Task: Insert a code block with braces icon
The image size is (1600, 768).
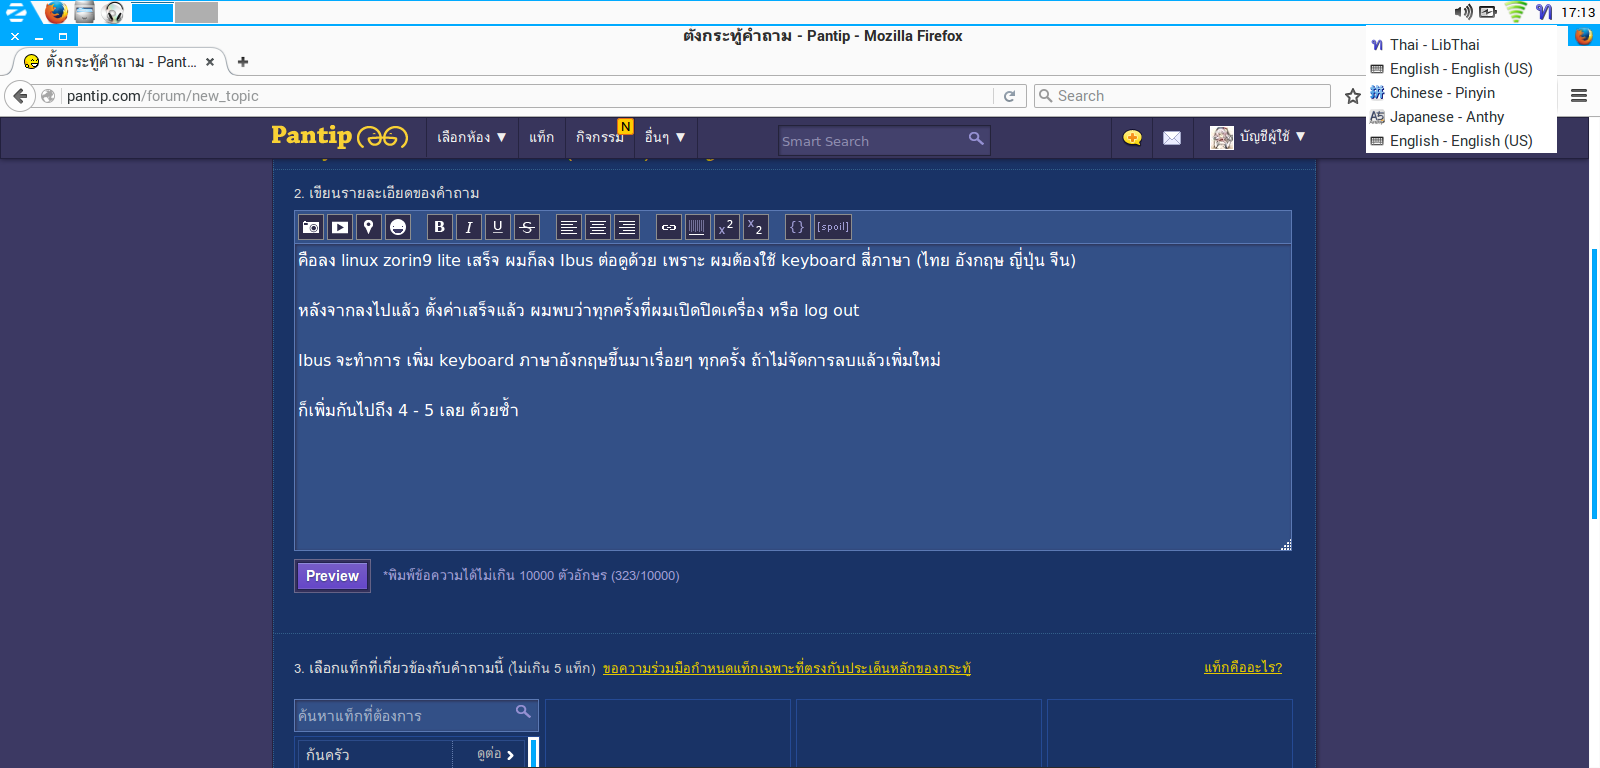Action: [x=798, y=227]
